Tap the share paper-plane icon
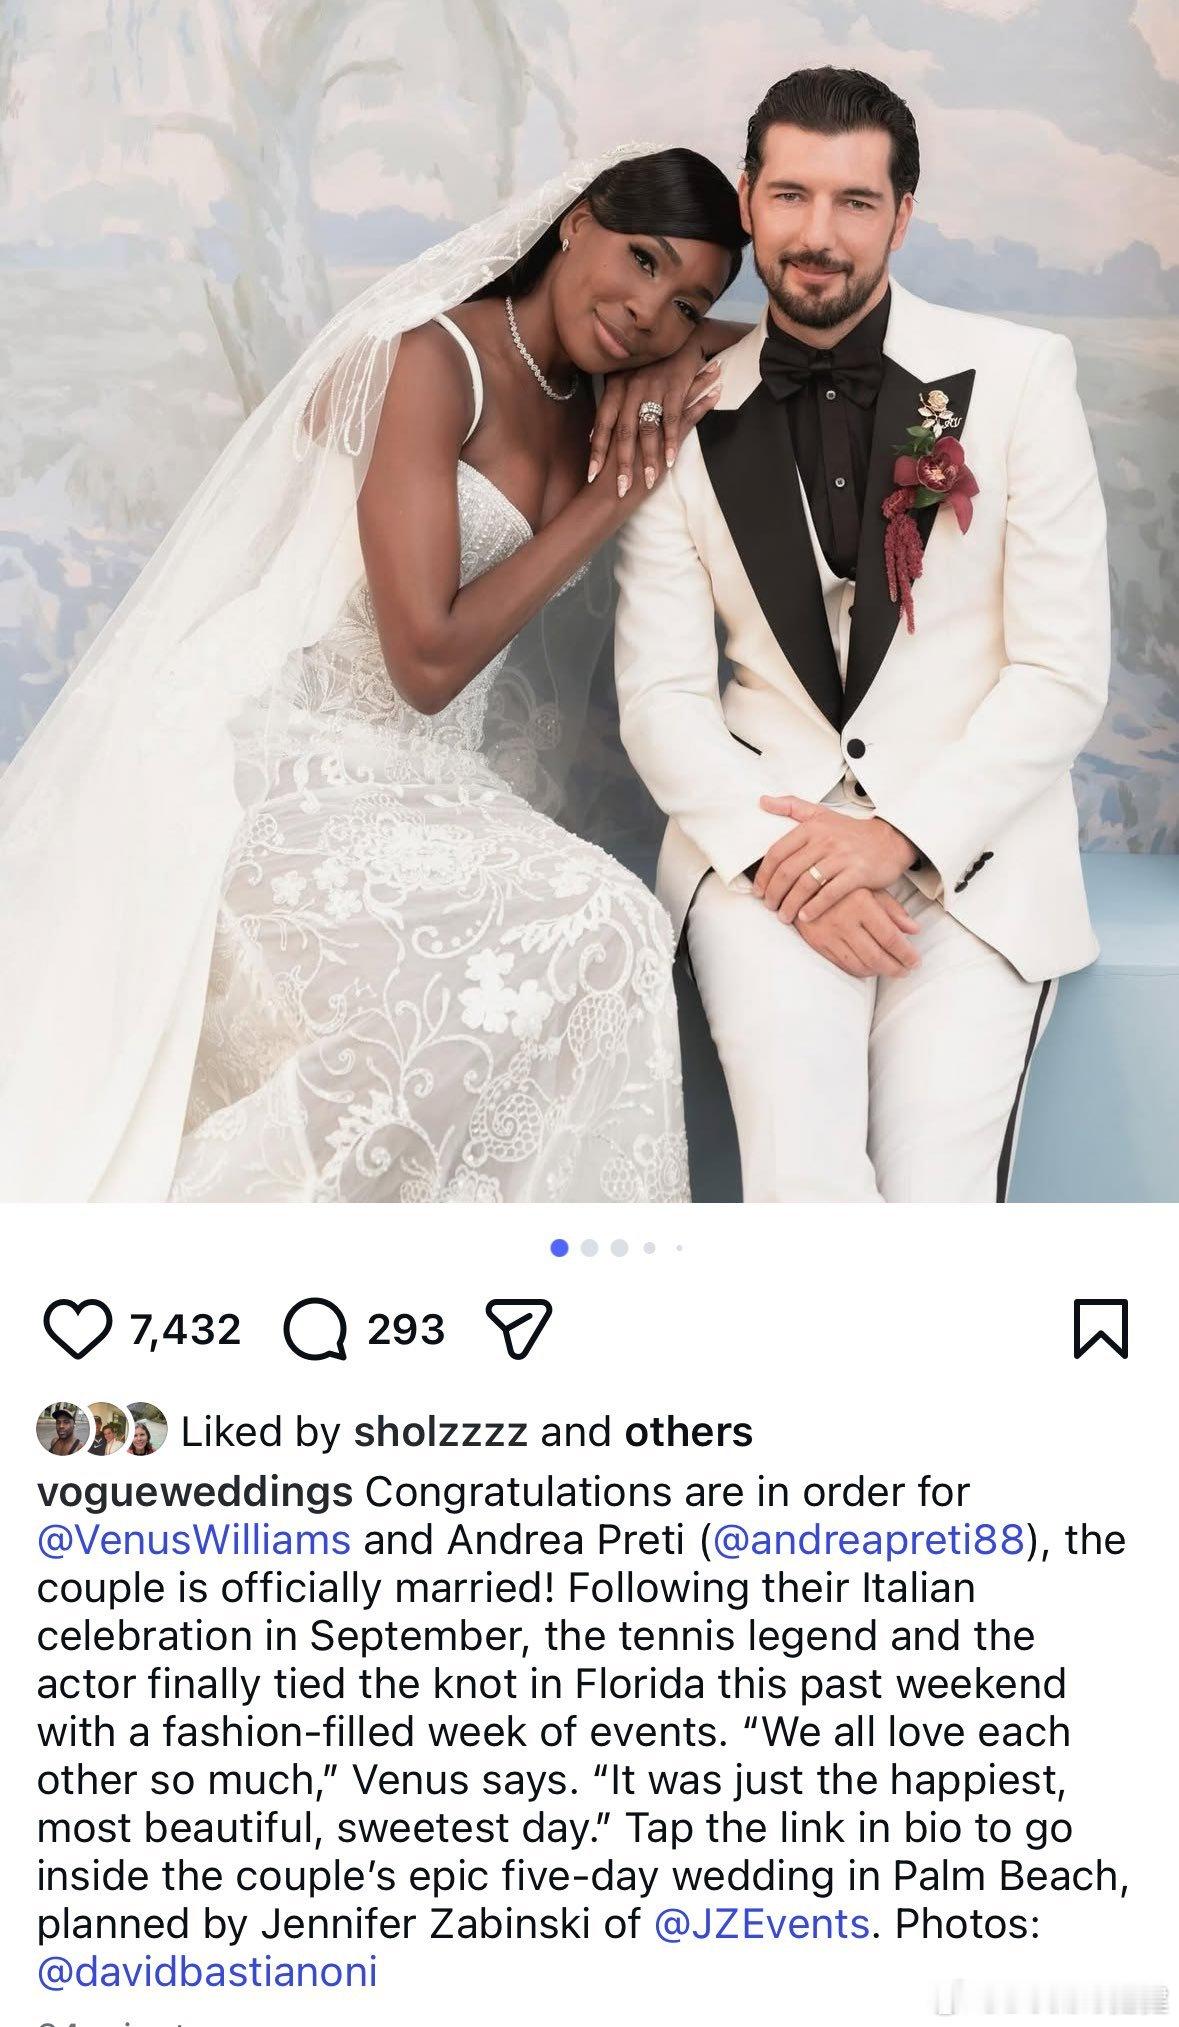1179x2027 pixels. 518,1329
